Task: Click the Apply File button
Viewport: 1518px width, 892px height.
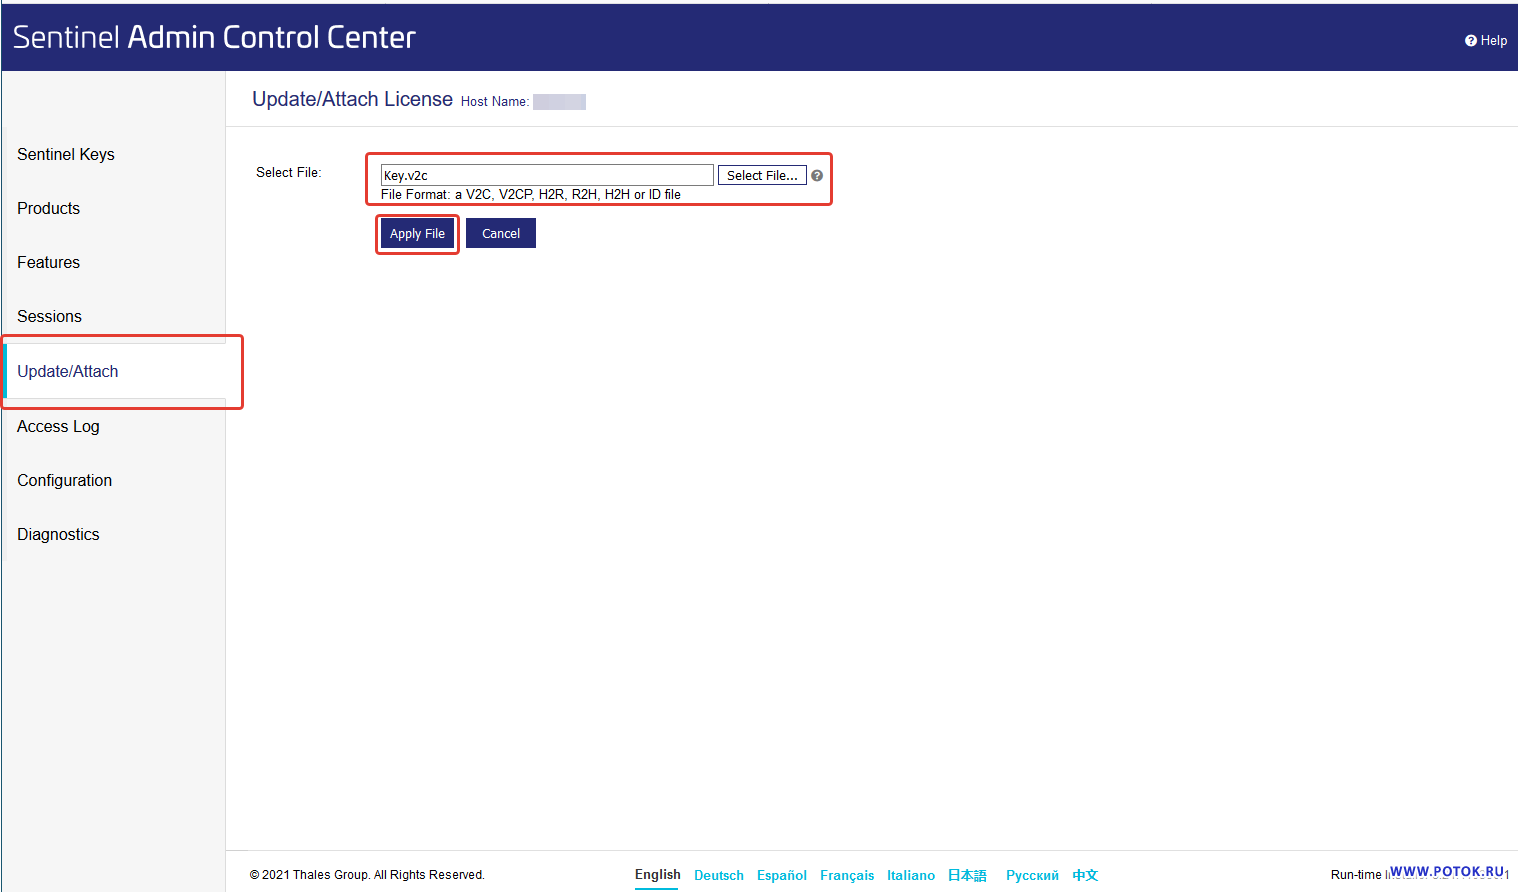Action: click(417, 233)
